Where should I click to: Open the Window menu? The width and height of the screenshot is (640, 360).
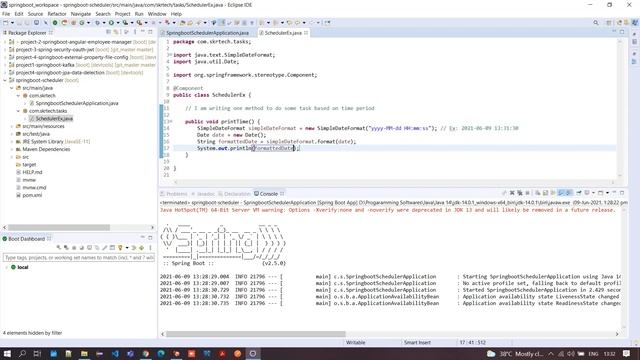(157, 14)
